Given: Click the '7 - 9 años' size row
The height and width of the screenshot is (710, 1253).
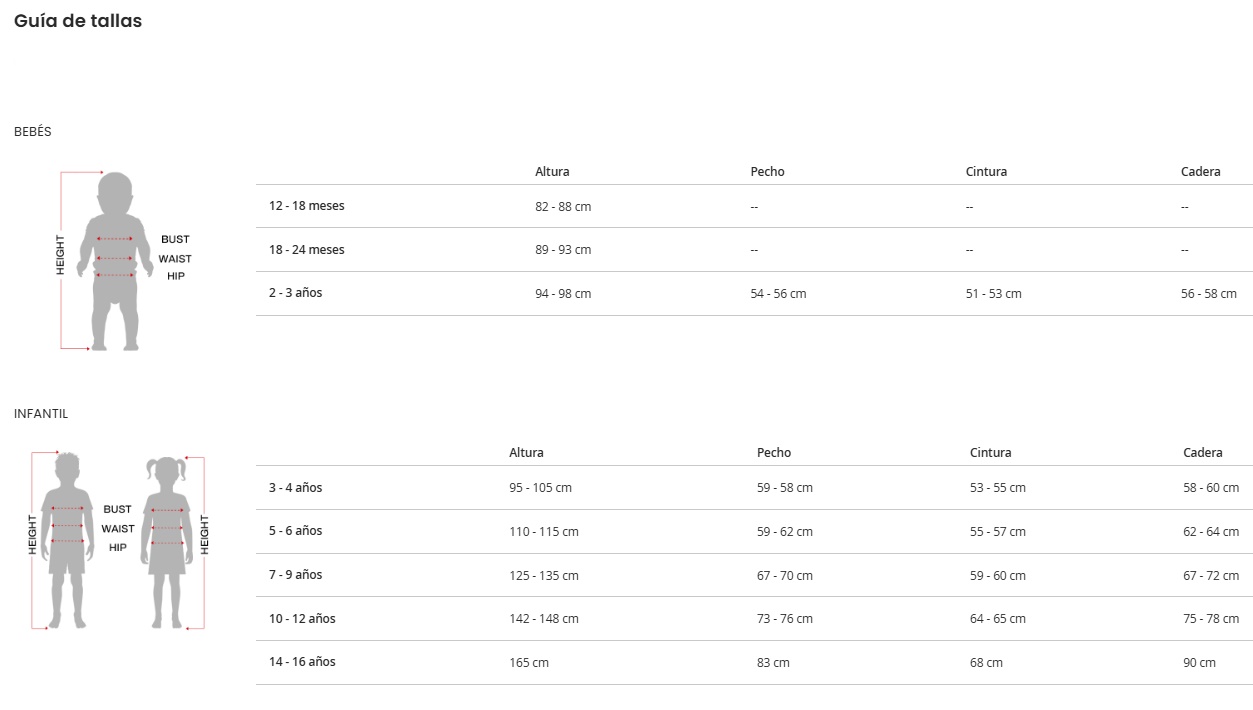Looking at the screenshot, I should (295, 575).
